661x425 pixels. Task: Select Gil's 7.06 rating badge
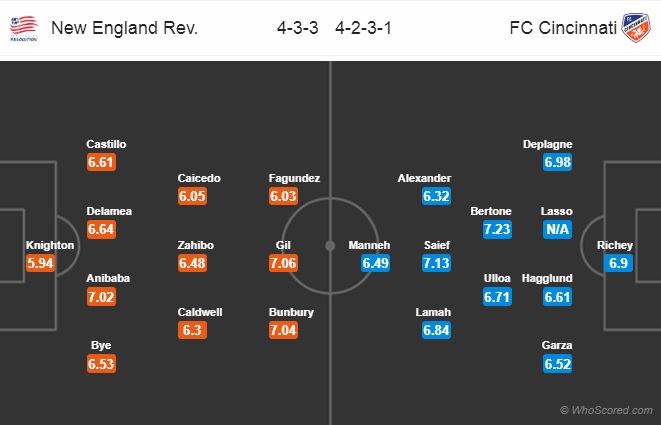[x=283, y=263]
